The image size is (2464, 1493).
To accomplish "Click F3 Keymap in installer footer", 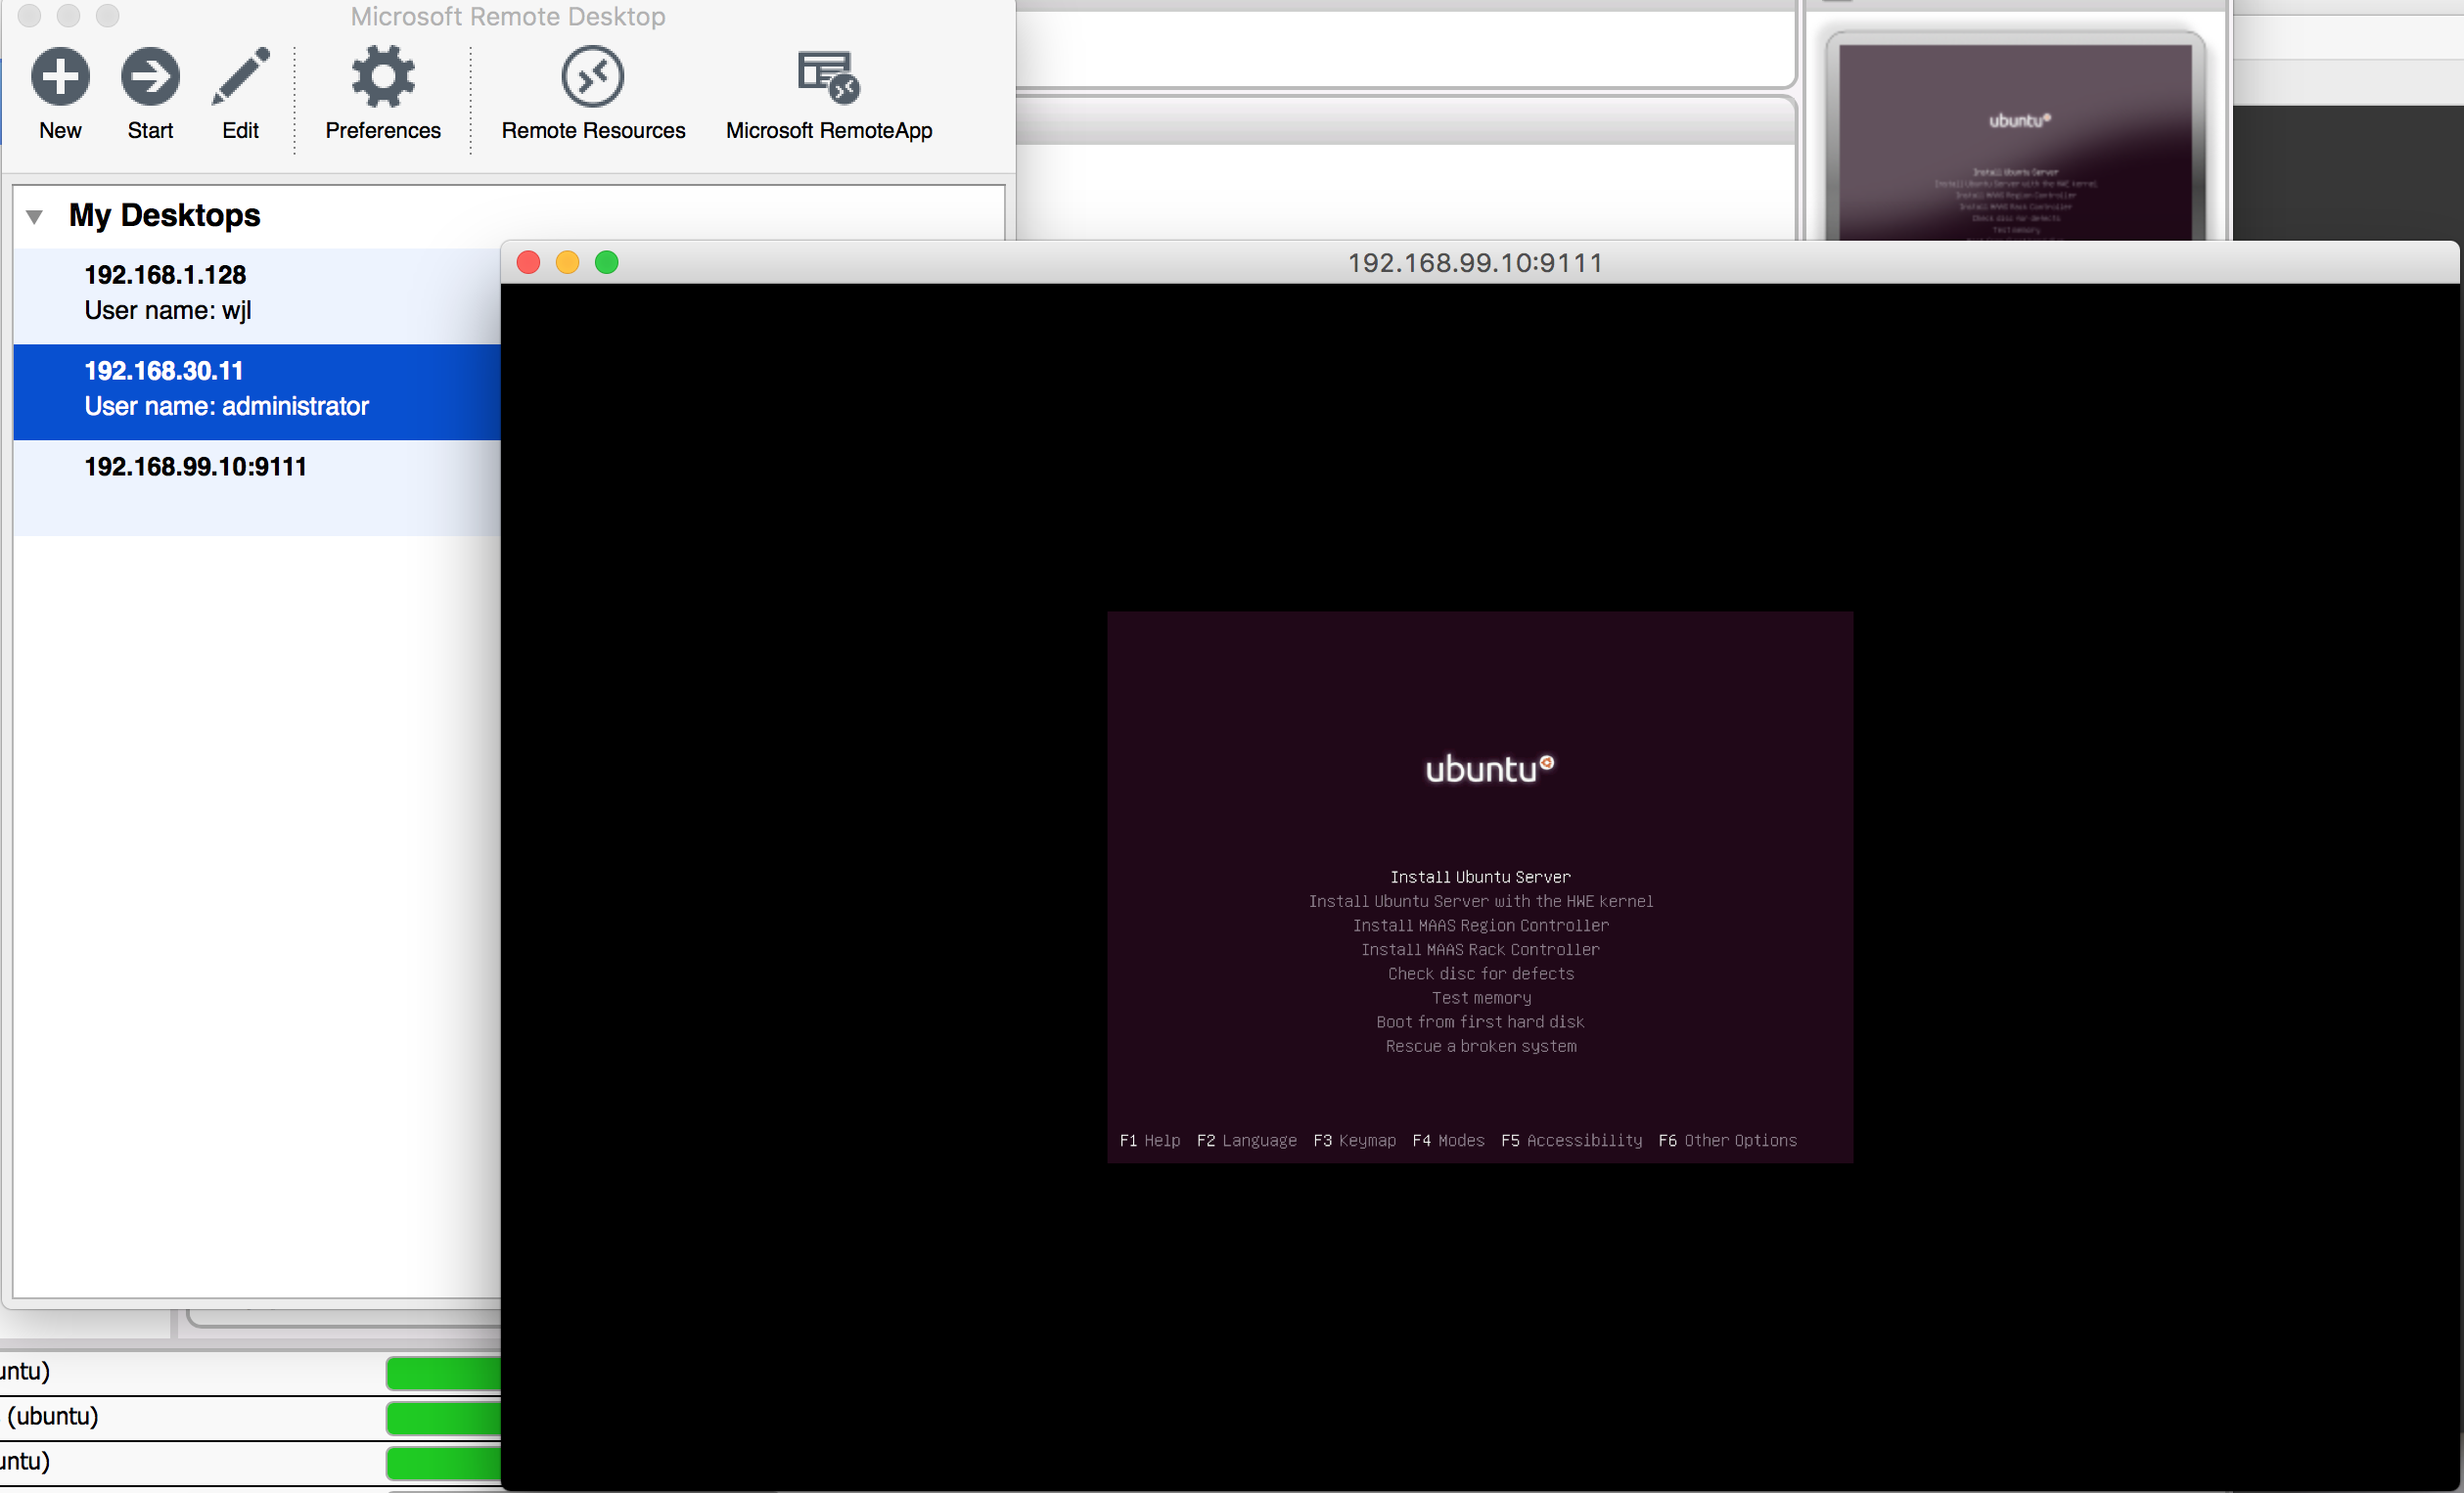I will tap(1354, 1140).
